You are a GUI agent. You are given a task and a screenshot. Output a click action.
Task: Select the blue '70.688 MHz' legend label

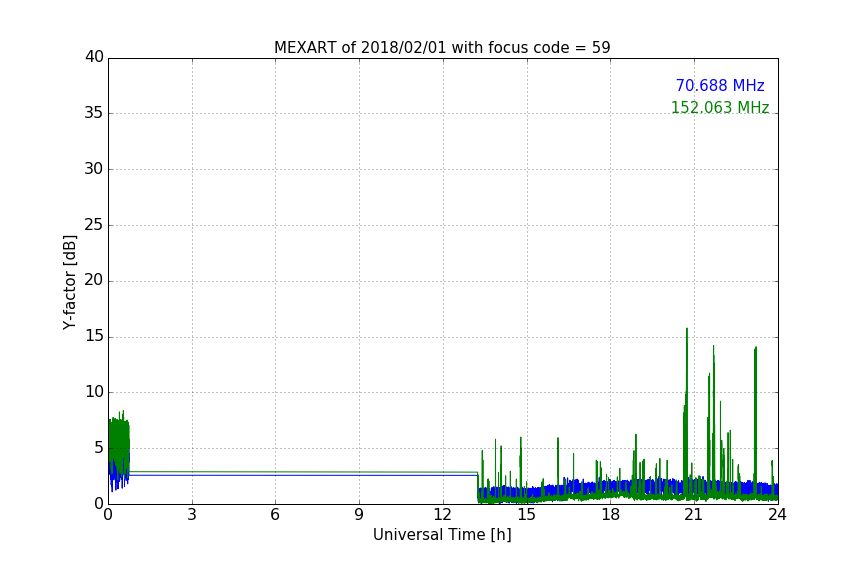click(x=720, y=86)
